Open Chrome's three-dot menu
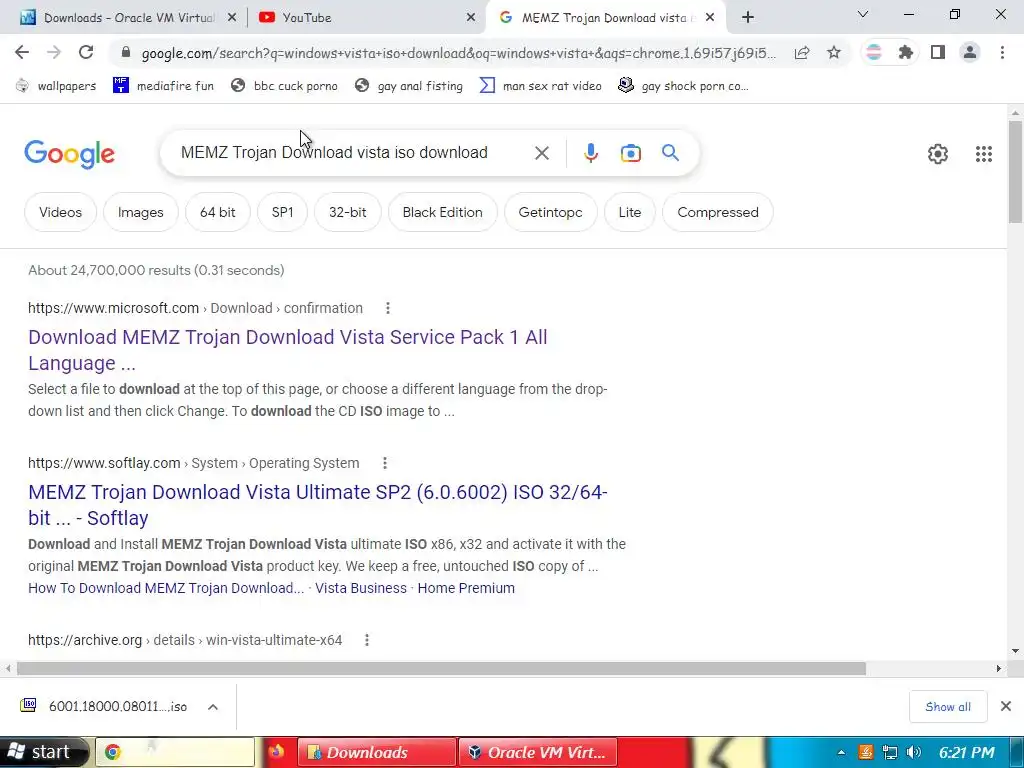Screen dimensions: 1024x768 tap(1002, 52)
